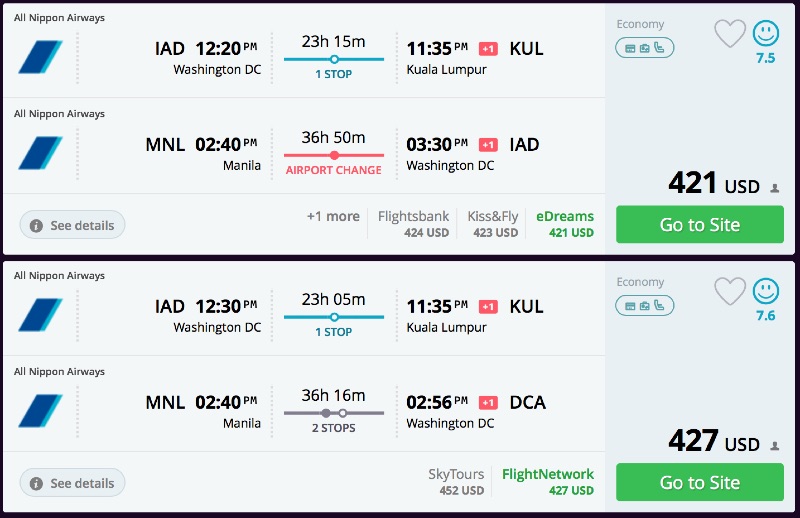
Task: Click airline logo on MNL to IAD flight
Action: 40,153
